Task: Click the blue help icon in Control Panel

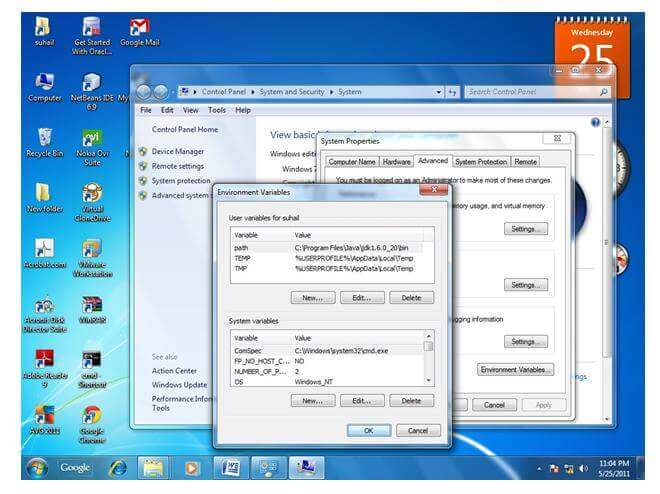Action: tap(595, 122)
